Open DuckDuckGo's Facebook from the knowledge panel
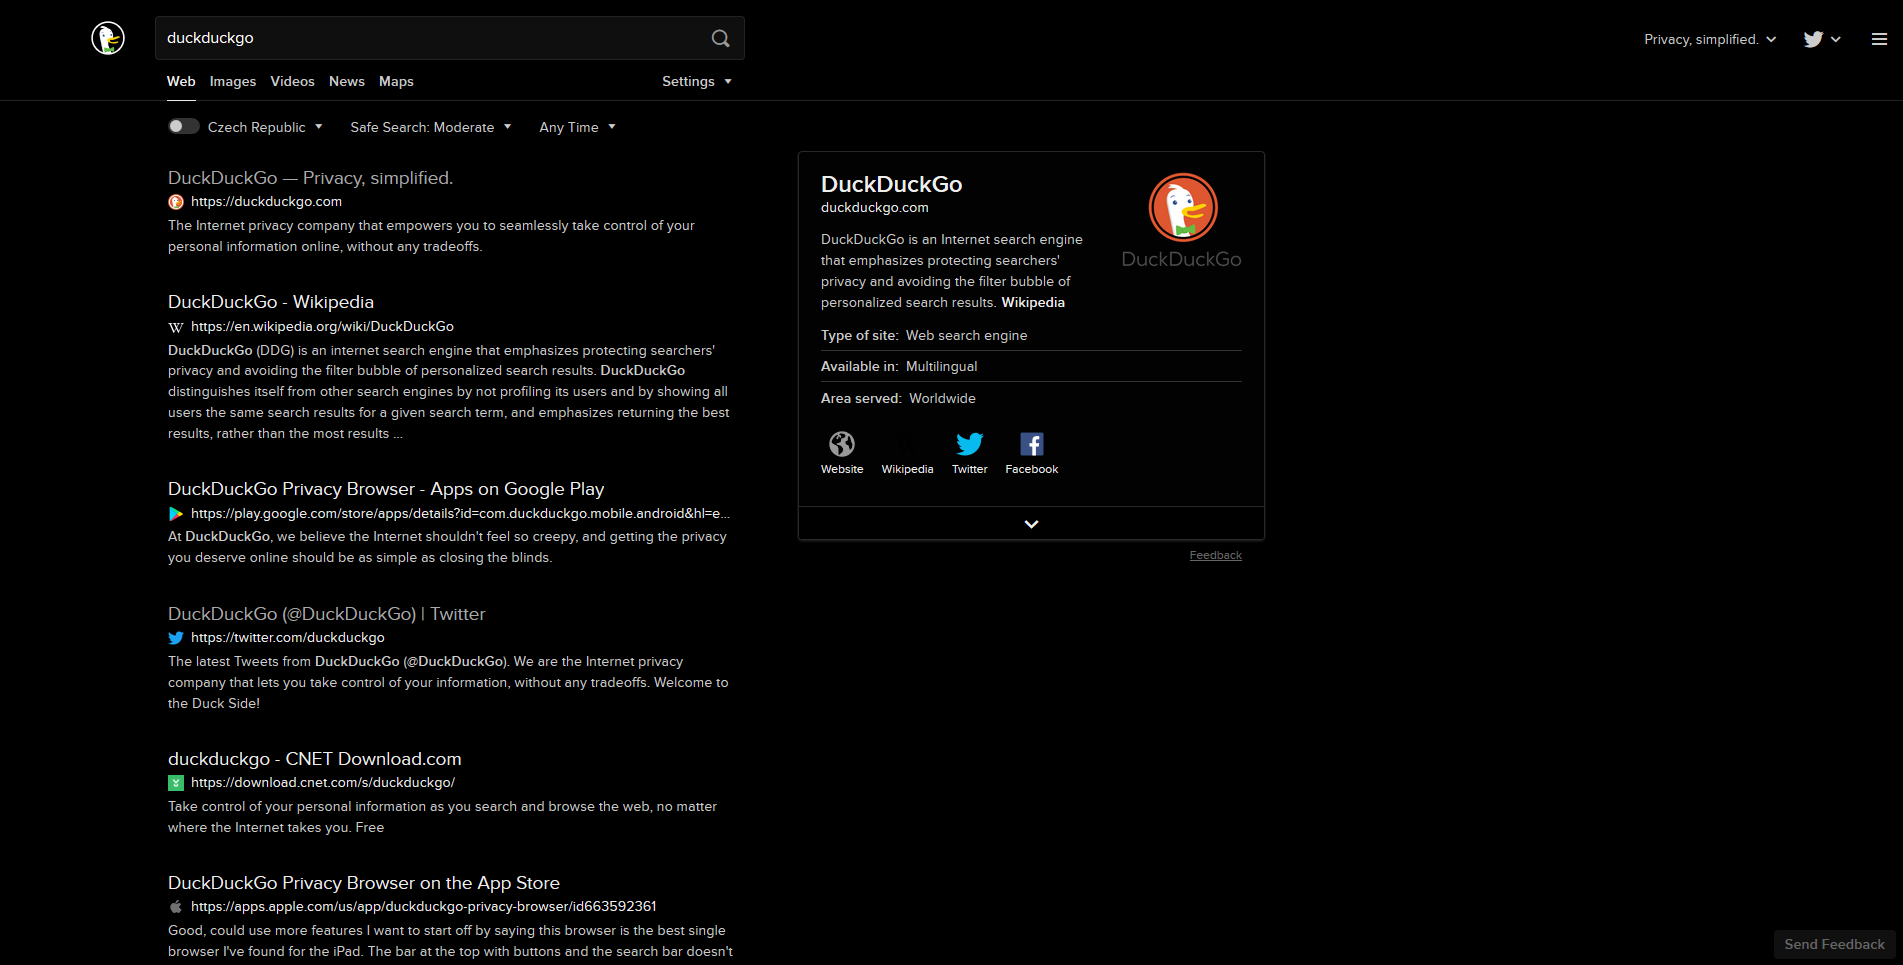Image resolution: width=1903 pixels, height=965 pixels. [1031, 444]
